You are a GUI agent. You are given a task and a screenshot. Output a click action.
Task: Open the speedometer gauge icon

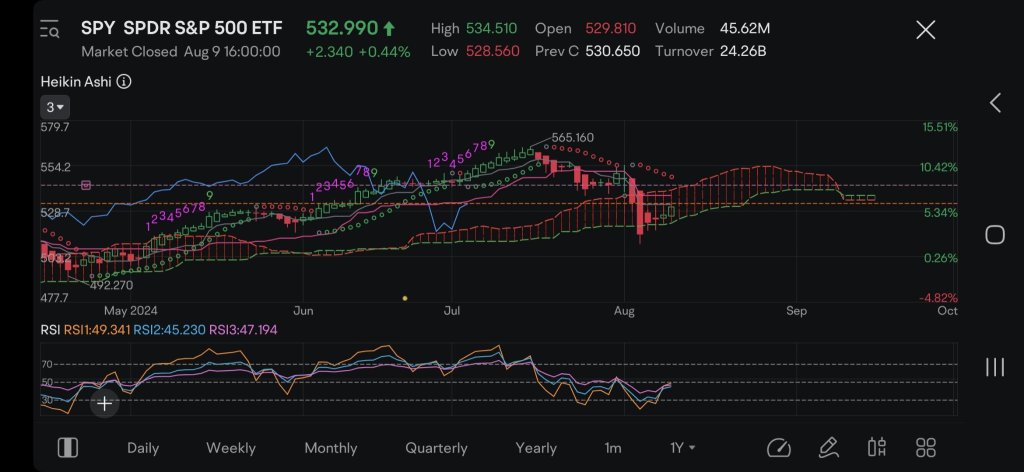click(x=778, y=448)
